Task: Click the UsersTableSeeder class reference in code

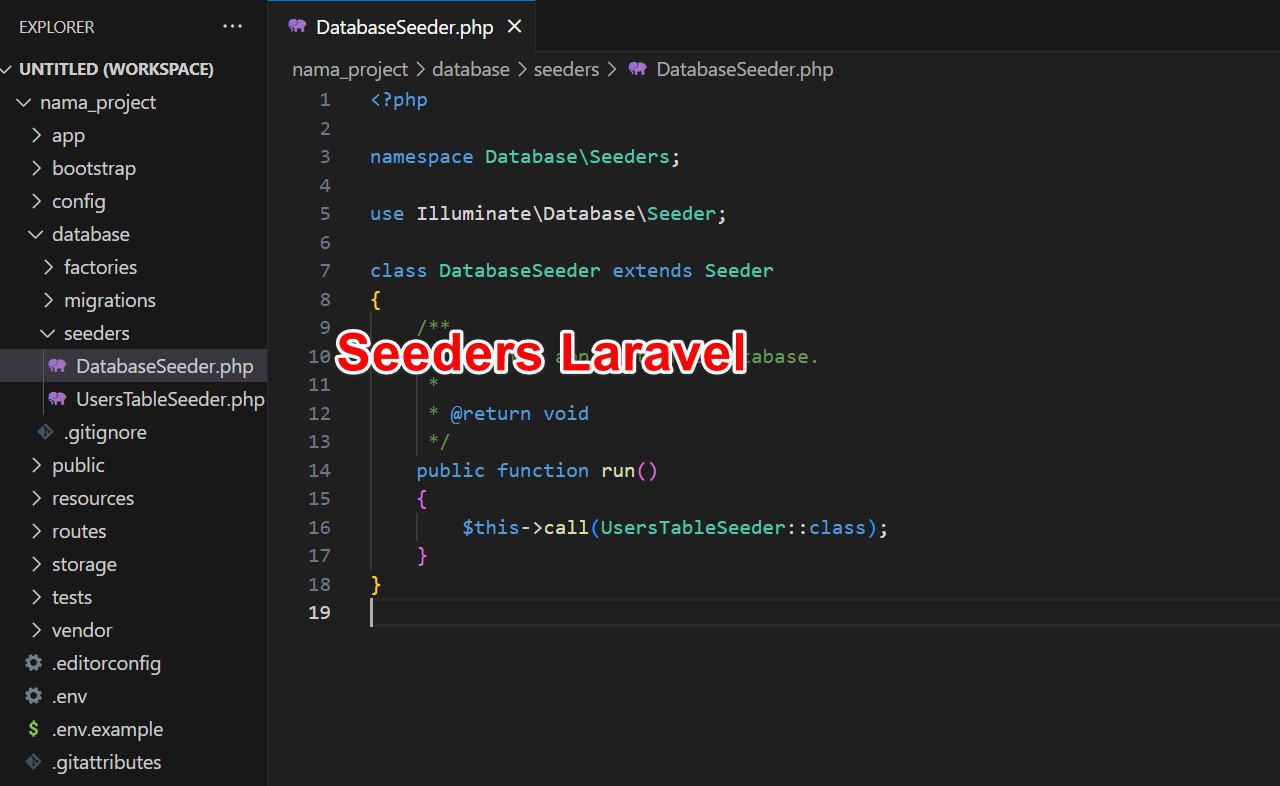Action: pos(692,527)
